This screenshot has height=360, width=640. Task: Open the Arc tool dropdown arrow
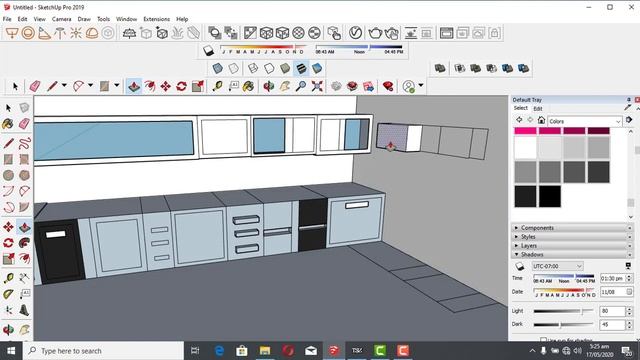coord(91,86)
